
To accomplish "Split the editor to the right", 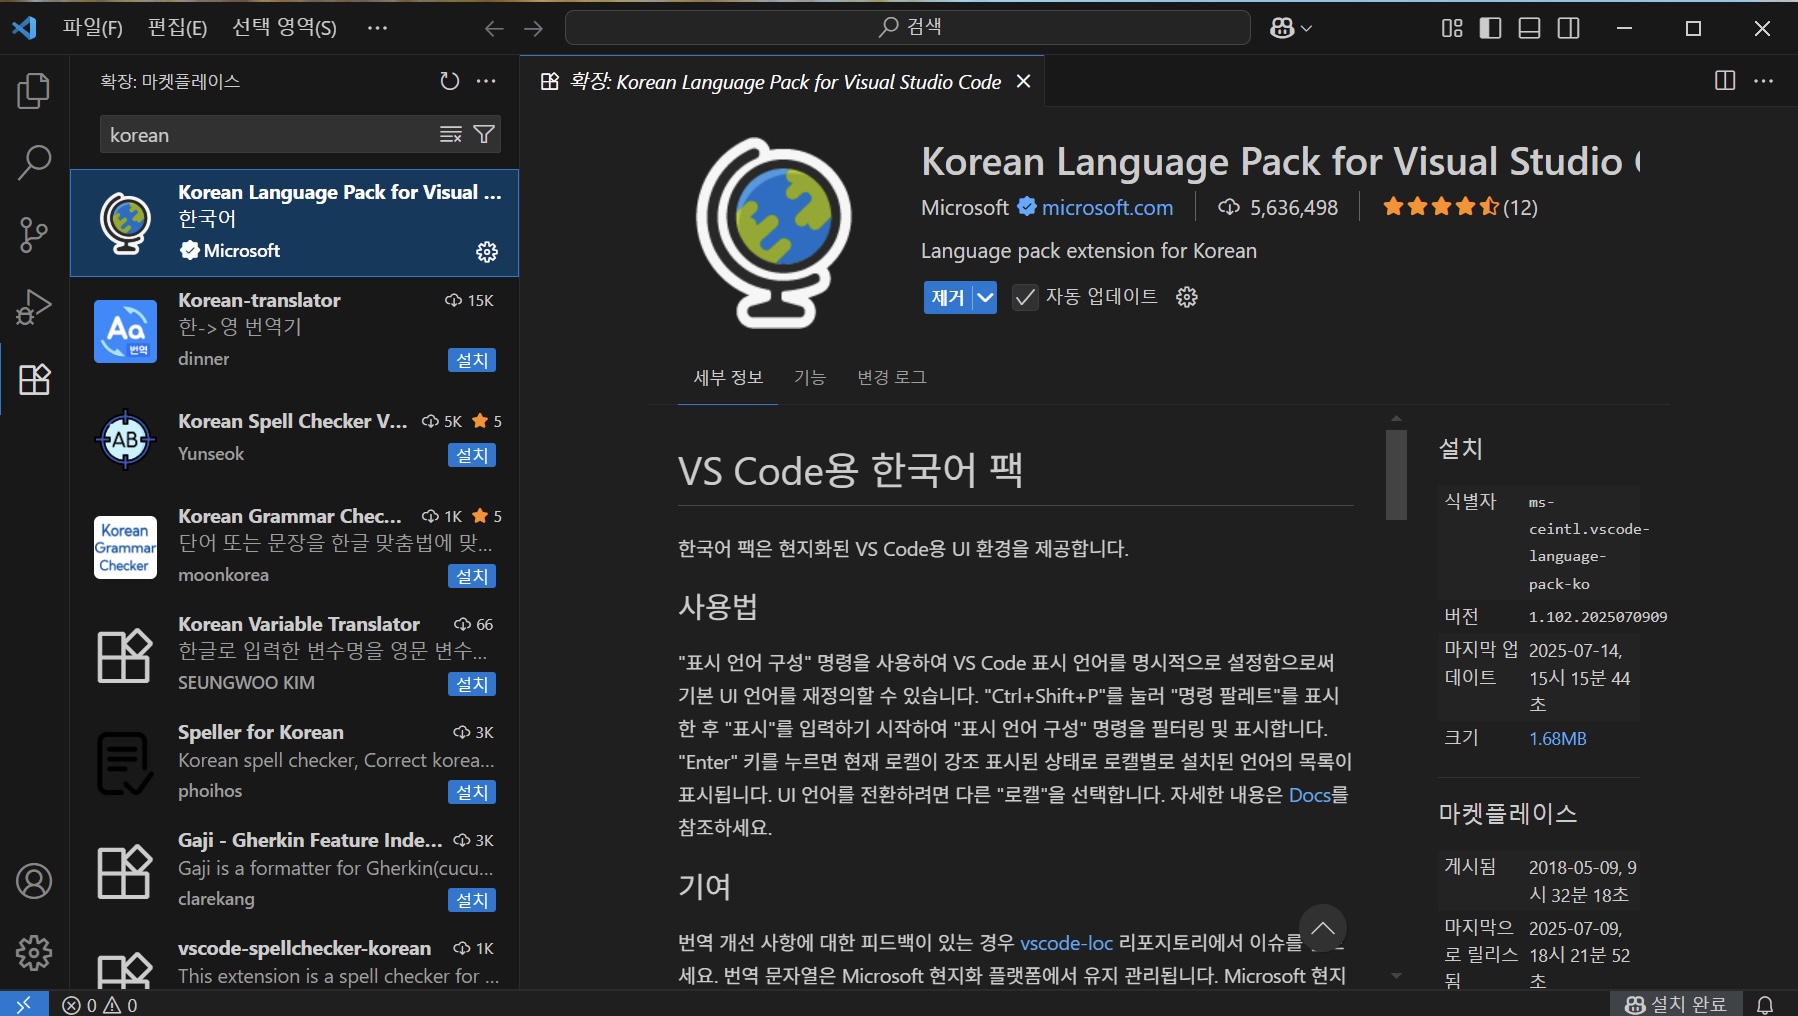I will (1725, 81).
